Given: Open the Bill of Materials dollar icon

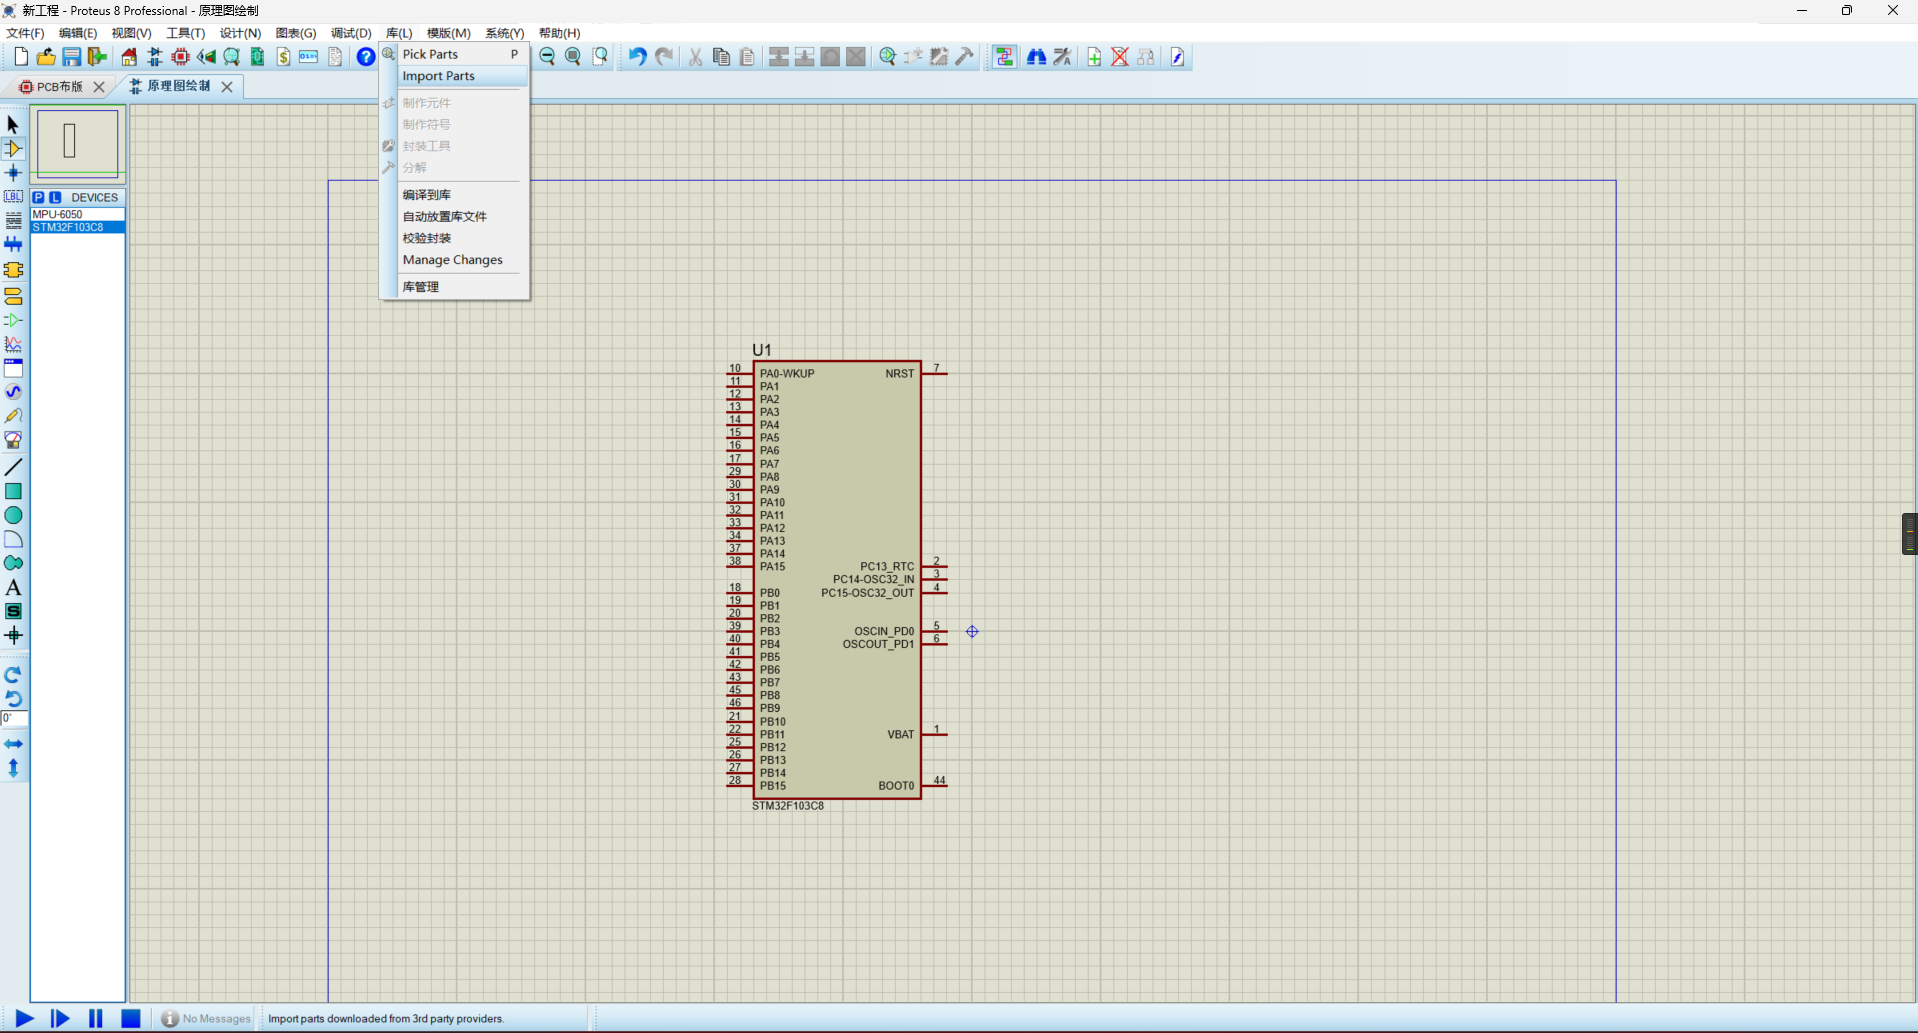Looking at the screenshot, I should (x=283, y=57).
